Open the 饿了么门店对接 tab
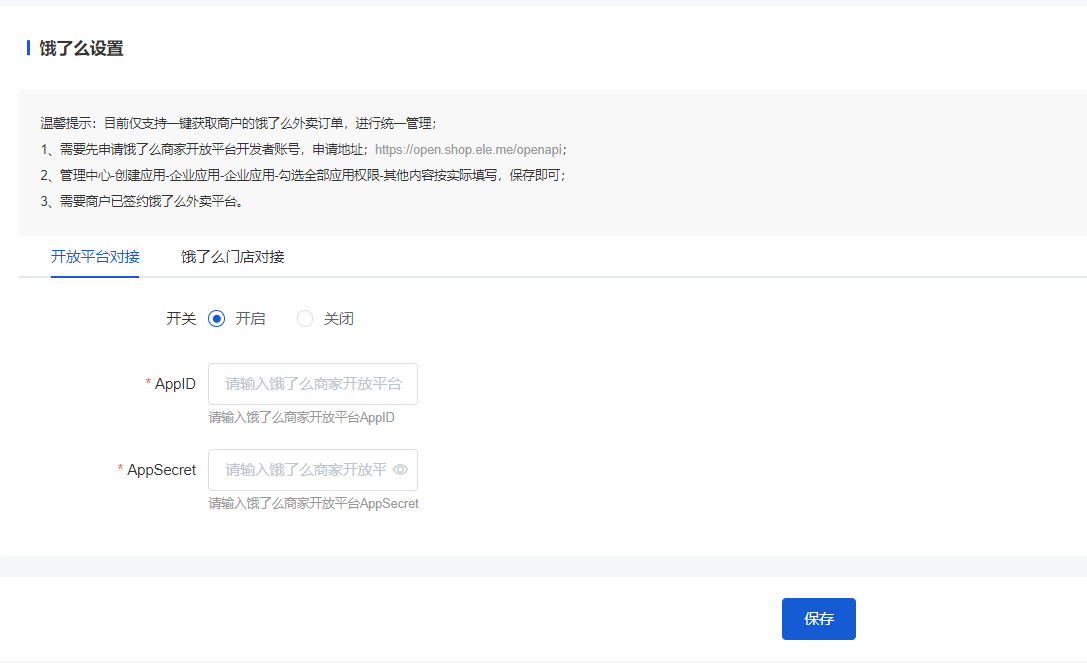This screenshot has height=663, width=1087. 233,257
